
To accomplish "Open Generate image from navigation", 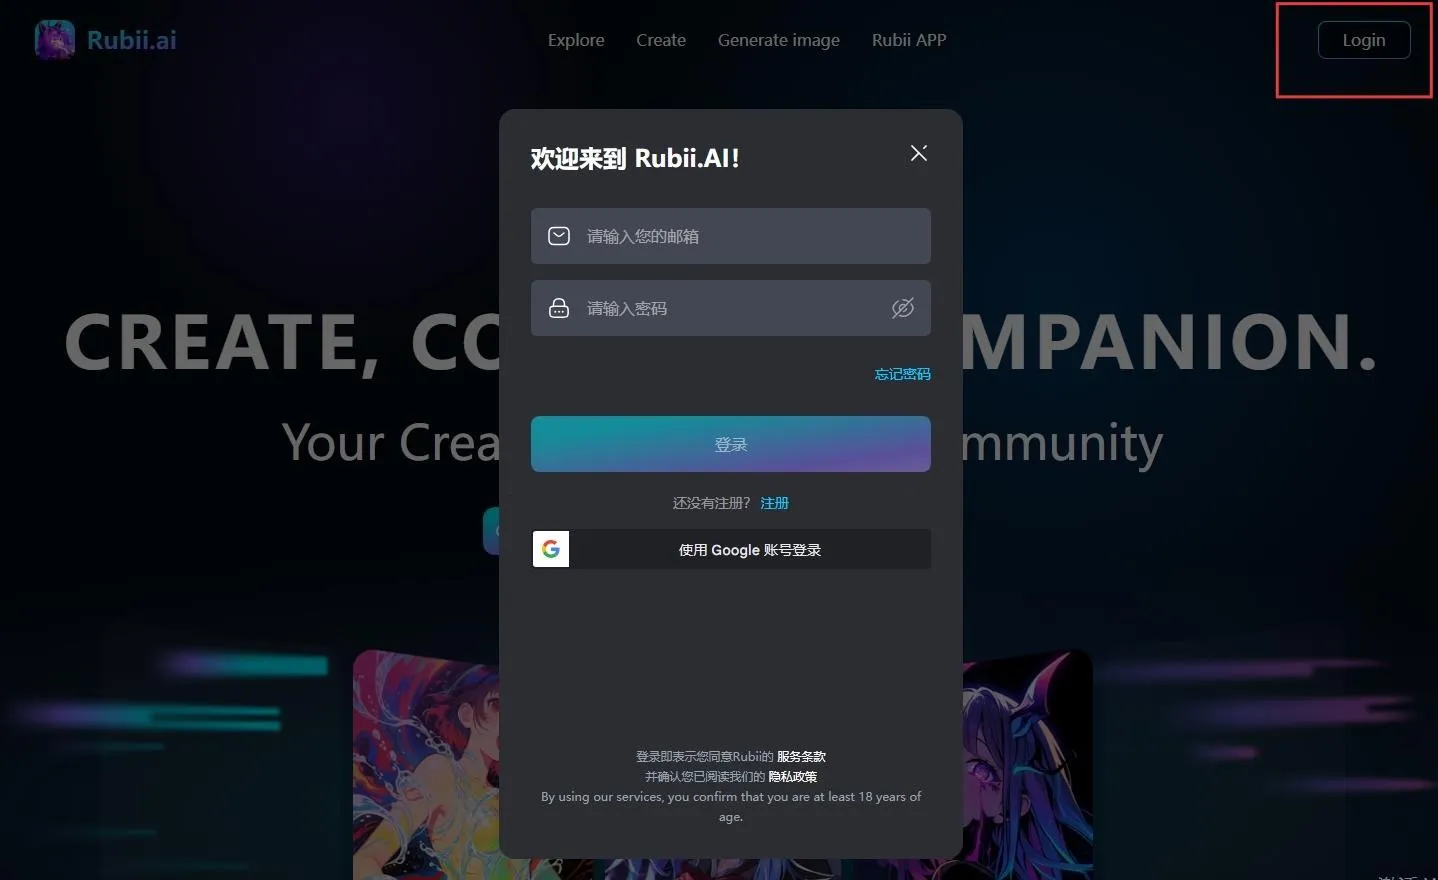I will point(778,40).
